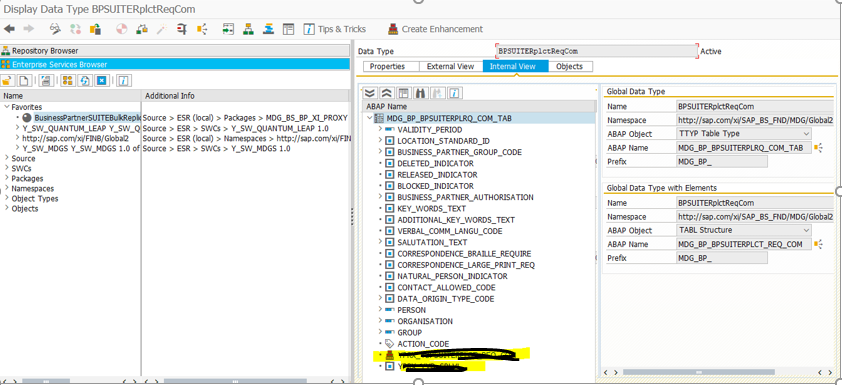Expand the SWCs node

(x=6, y=168)
